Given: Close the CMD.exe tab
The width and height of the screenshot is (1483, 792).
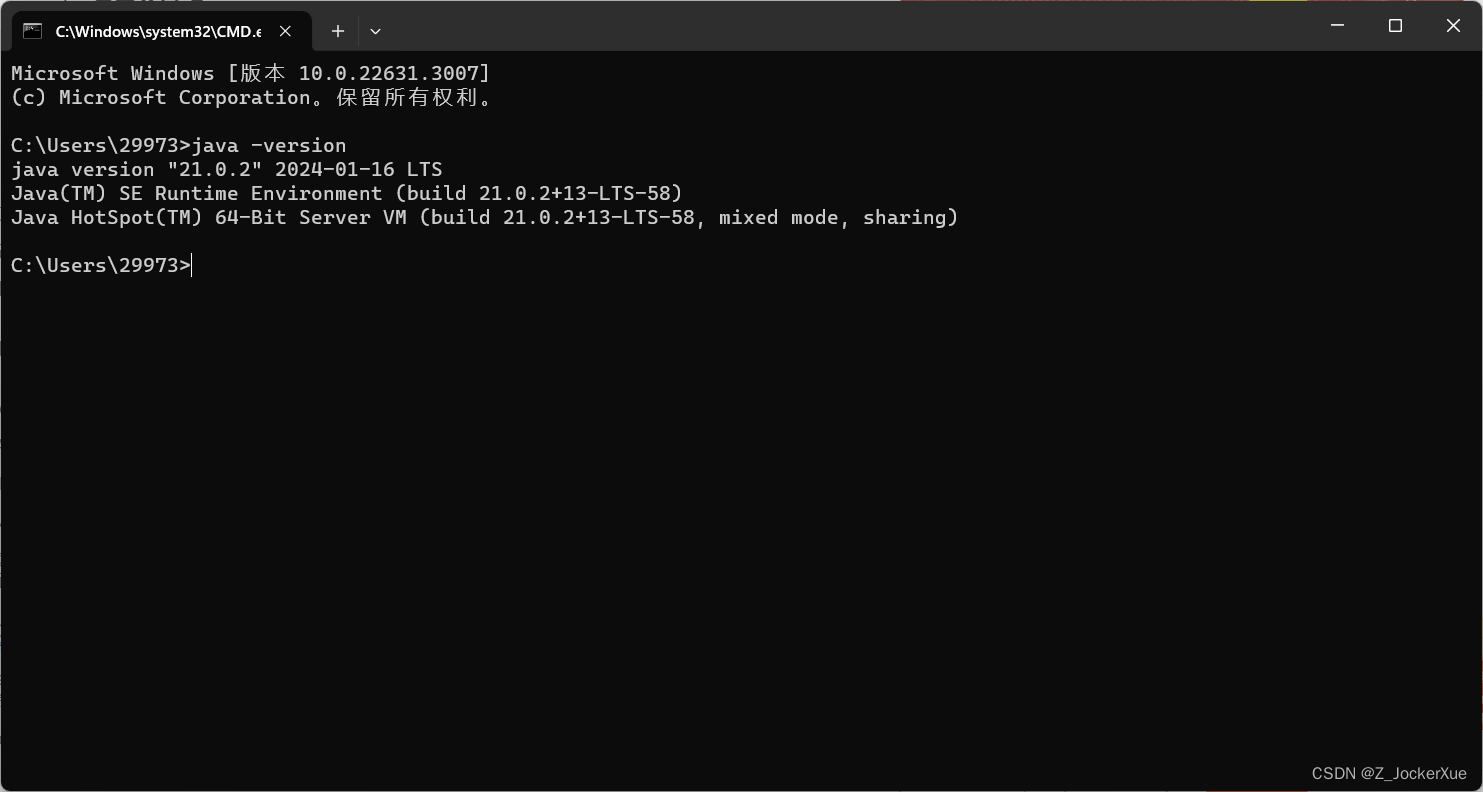Looking at the screenshot, I should [285, 31].
